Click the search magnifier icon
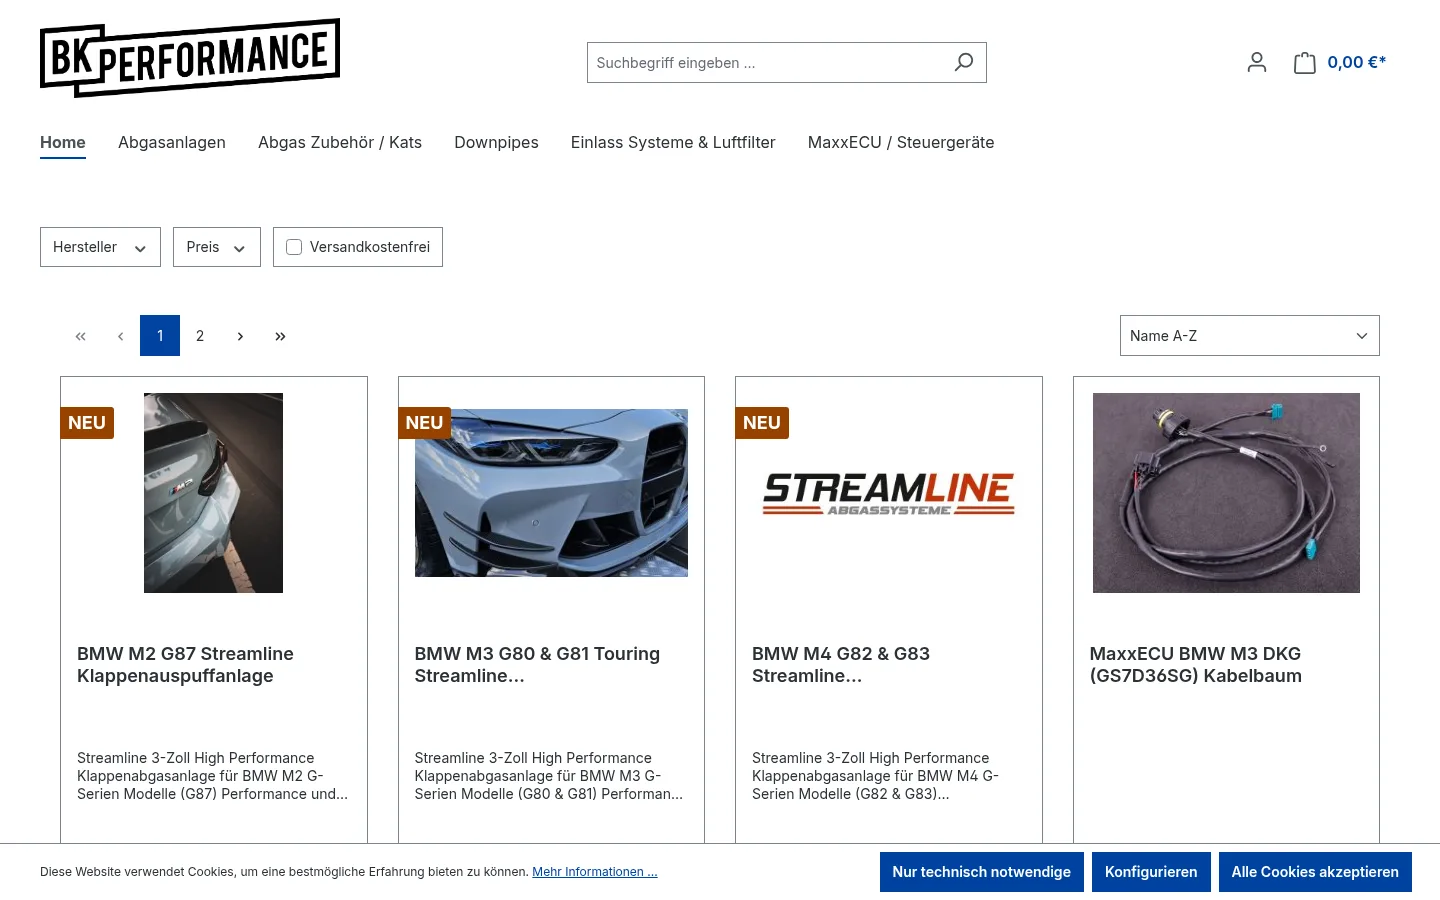Image resolution: width=1440 pixels, height=900 pixels. pyautogui.click(x=964, y=62)
